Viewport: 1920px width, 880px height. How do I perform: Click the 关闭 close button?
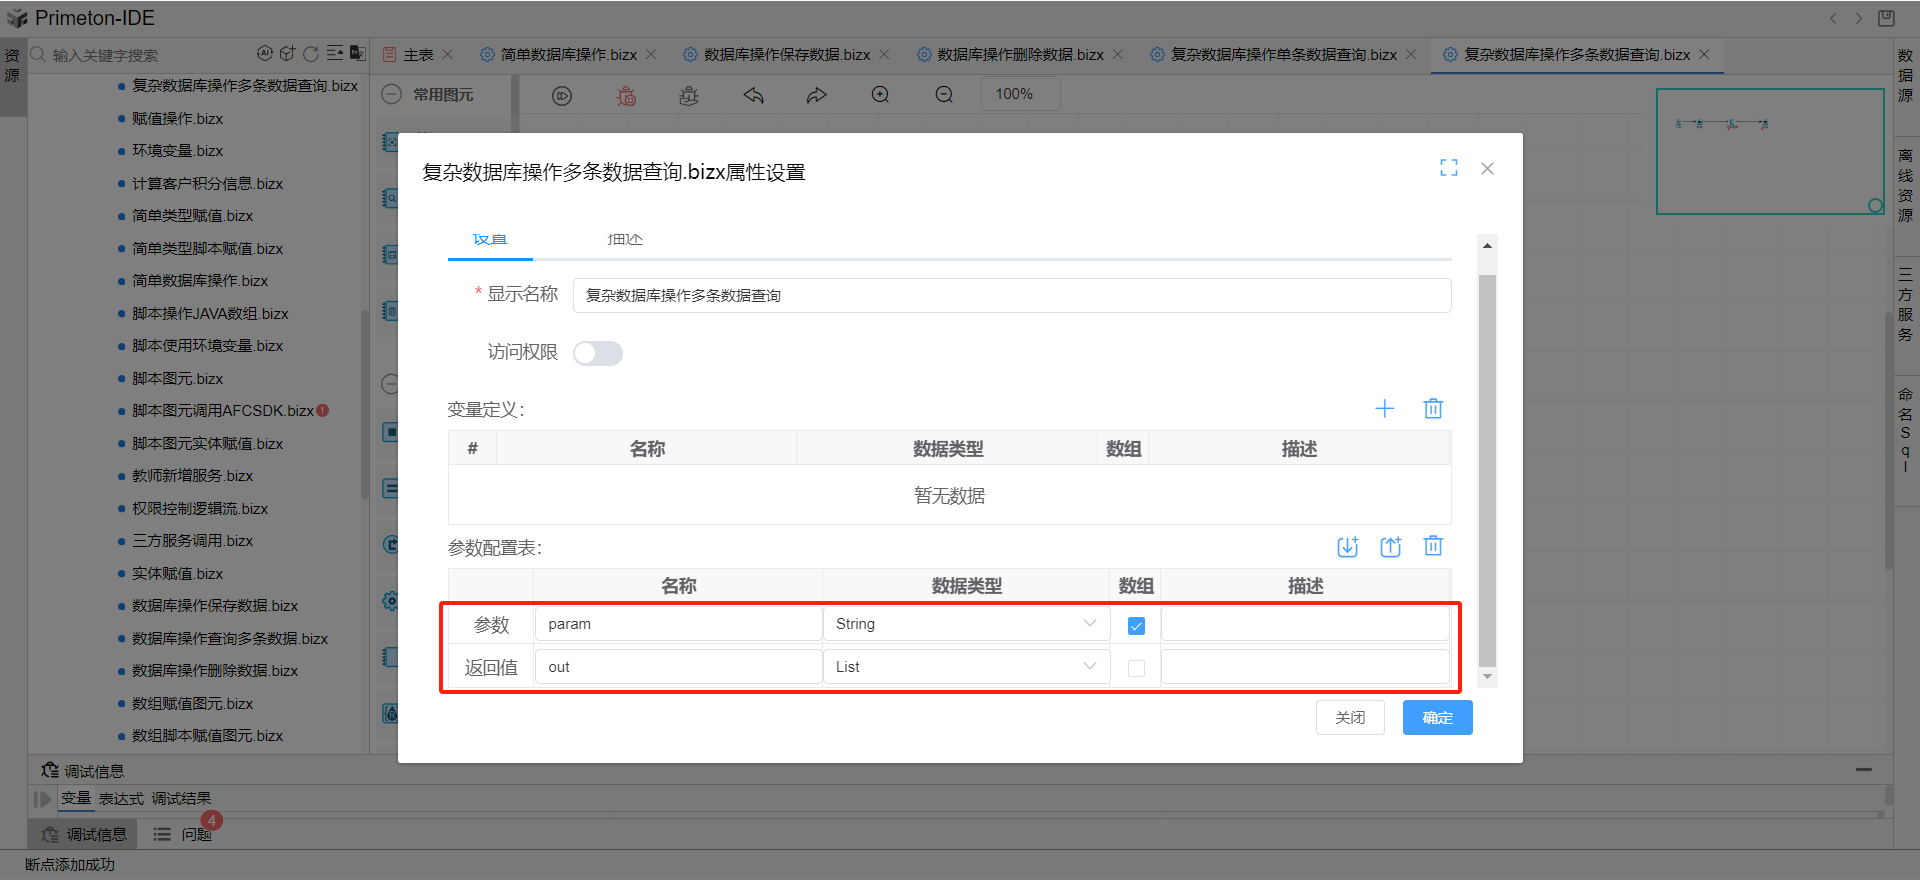coord(1349,718)
